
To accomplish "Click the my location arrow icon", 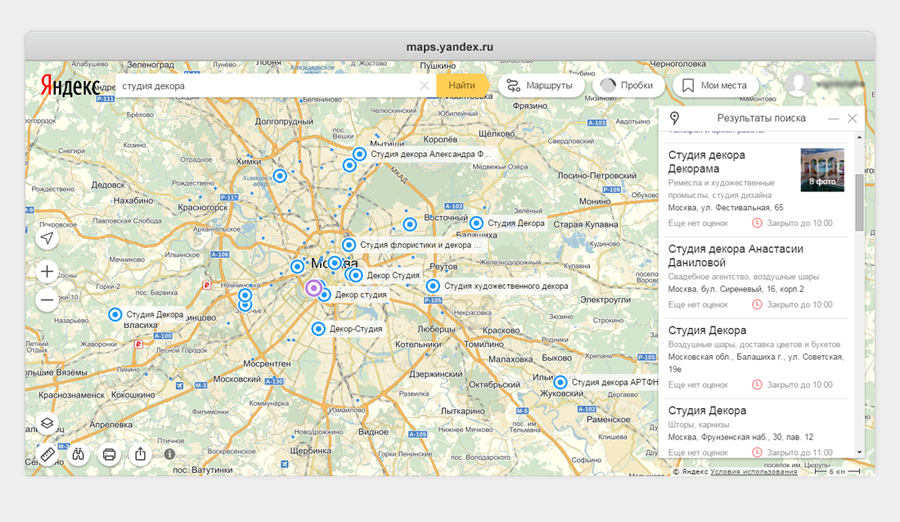I will point(47,238).
